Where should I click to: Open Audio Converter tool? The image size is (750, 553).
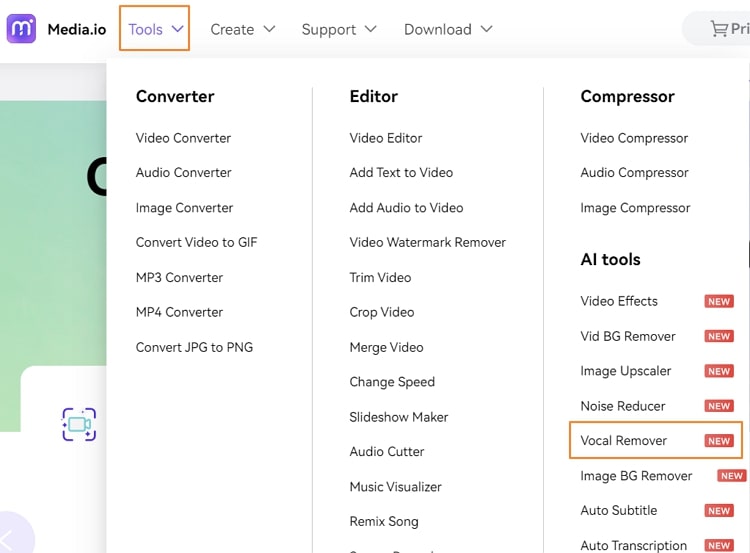[184, 173]
